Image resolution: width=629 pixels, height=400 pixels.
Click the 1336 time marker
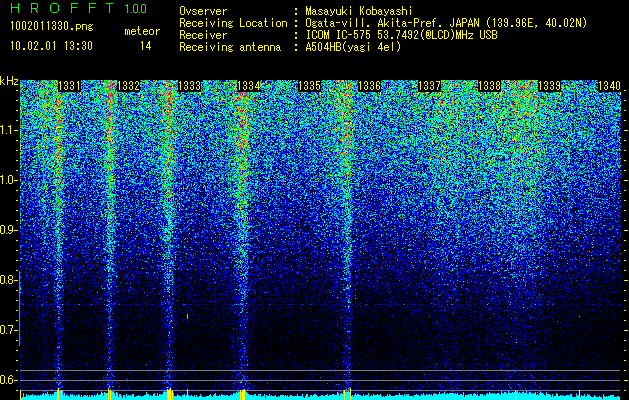tap(369, 86)
